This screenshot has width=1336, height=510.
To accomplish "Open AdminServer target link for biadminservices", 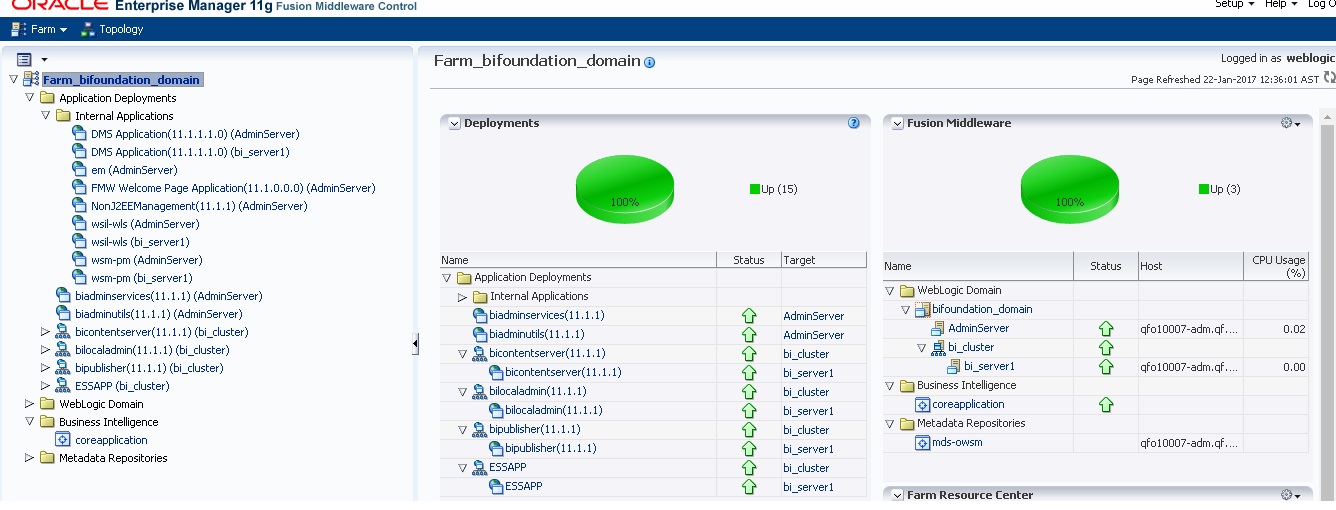I will pos(813,316).
